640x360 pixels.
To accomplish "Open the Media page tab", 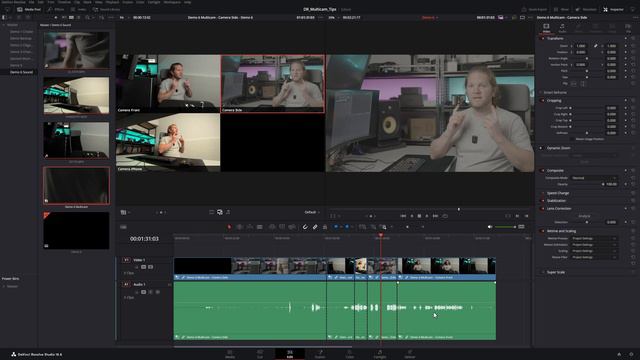I will [230, 354].
